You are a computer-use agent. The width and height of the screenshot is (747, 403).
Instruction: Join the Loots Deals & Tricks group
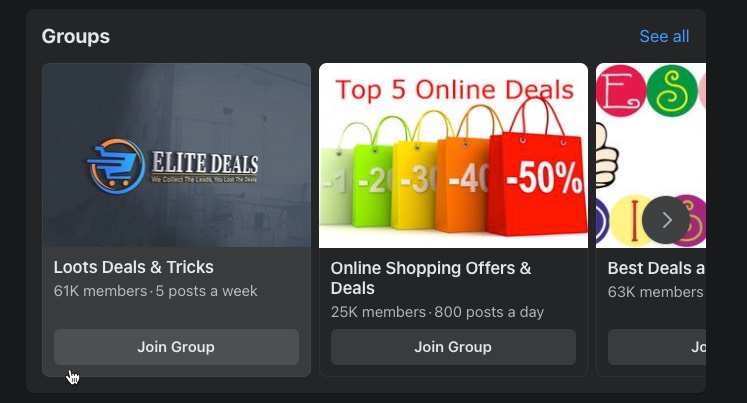176,347
